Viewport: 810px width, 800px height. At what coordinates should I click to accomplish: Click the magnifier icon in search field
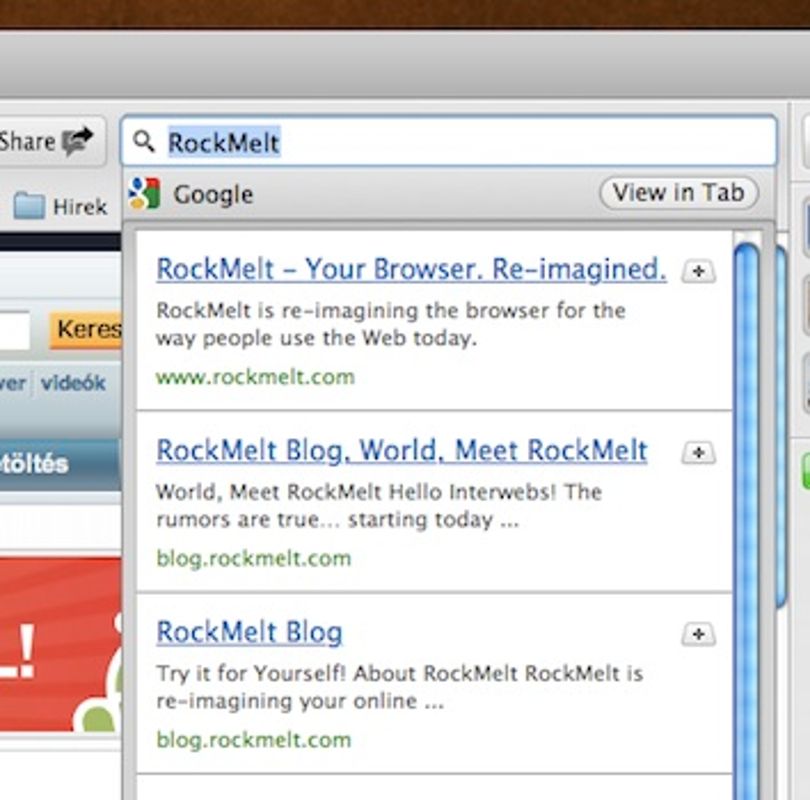pos(144,141)
